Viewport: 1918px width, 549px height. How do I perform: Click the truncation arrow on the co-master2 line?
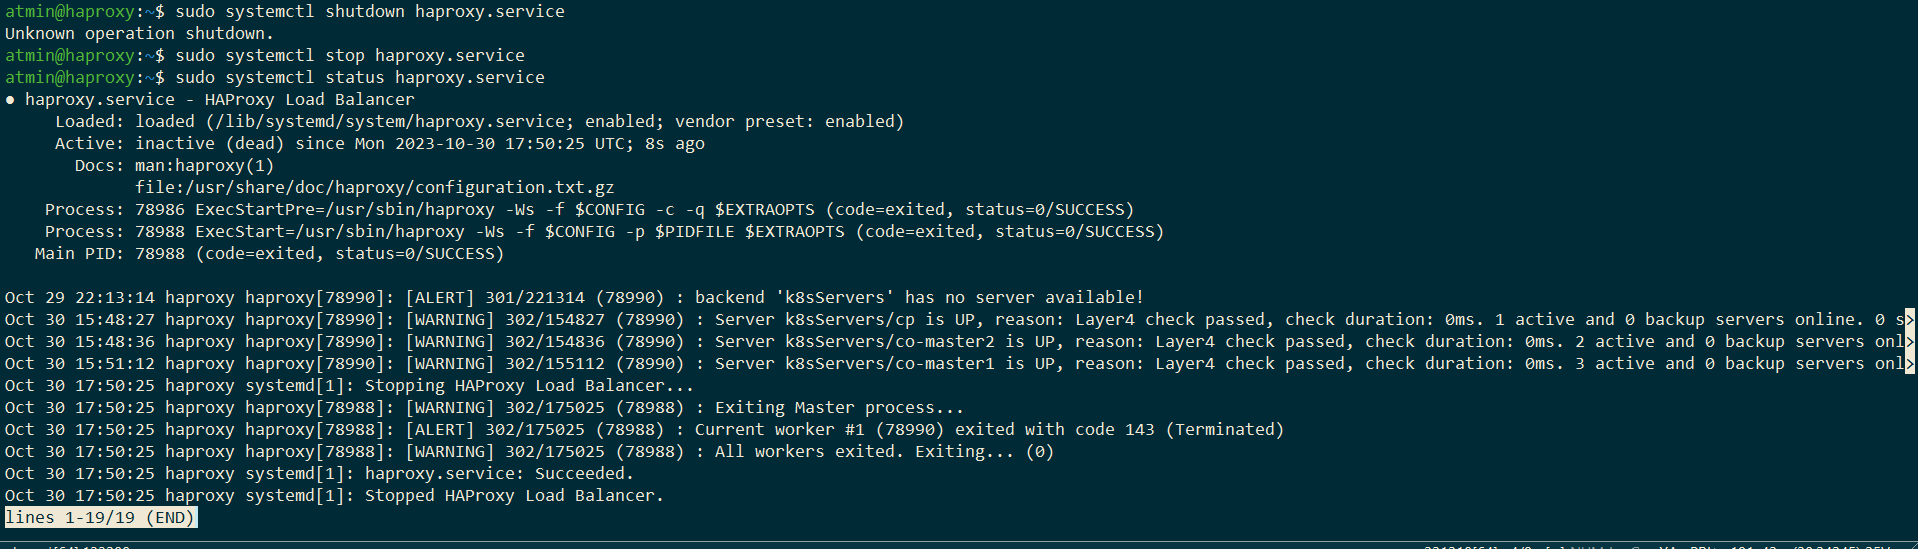tap(1910, 342)
